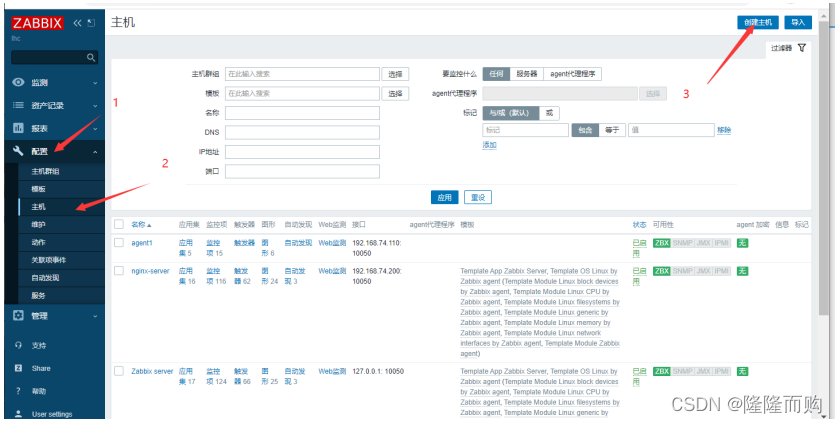Viewport: 837px width, 423px height.
Task: Select 或 tag mode
Action: (x=549, y=113)
